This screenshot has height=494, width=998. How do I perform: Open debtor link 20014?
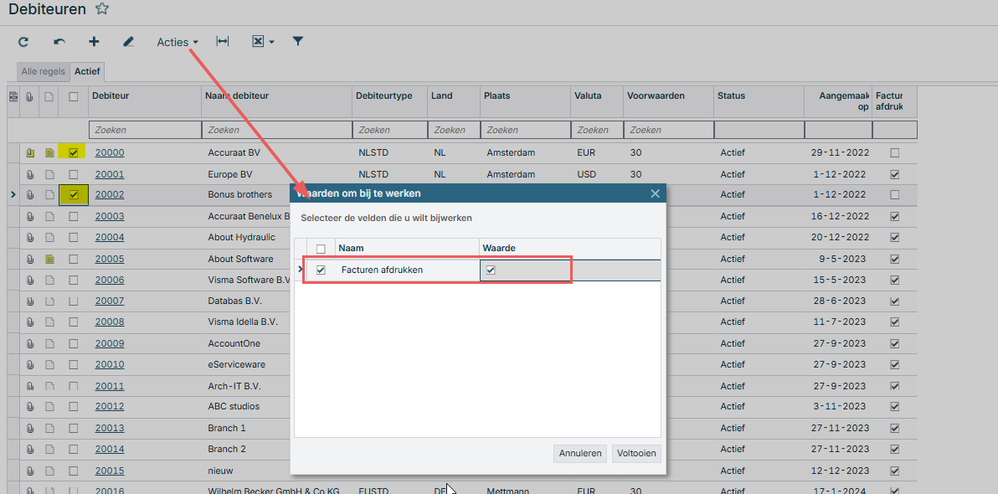(109, 449)
